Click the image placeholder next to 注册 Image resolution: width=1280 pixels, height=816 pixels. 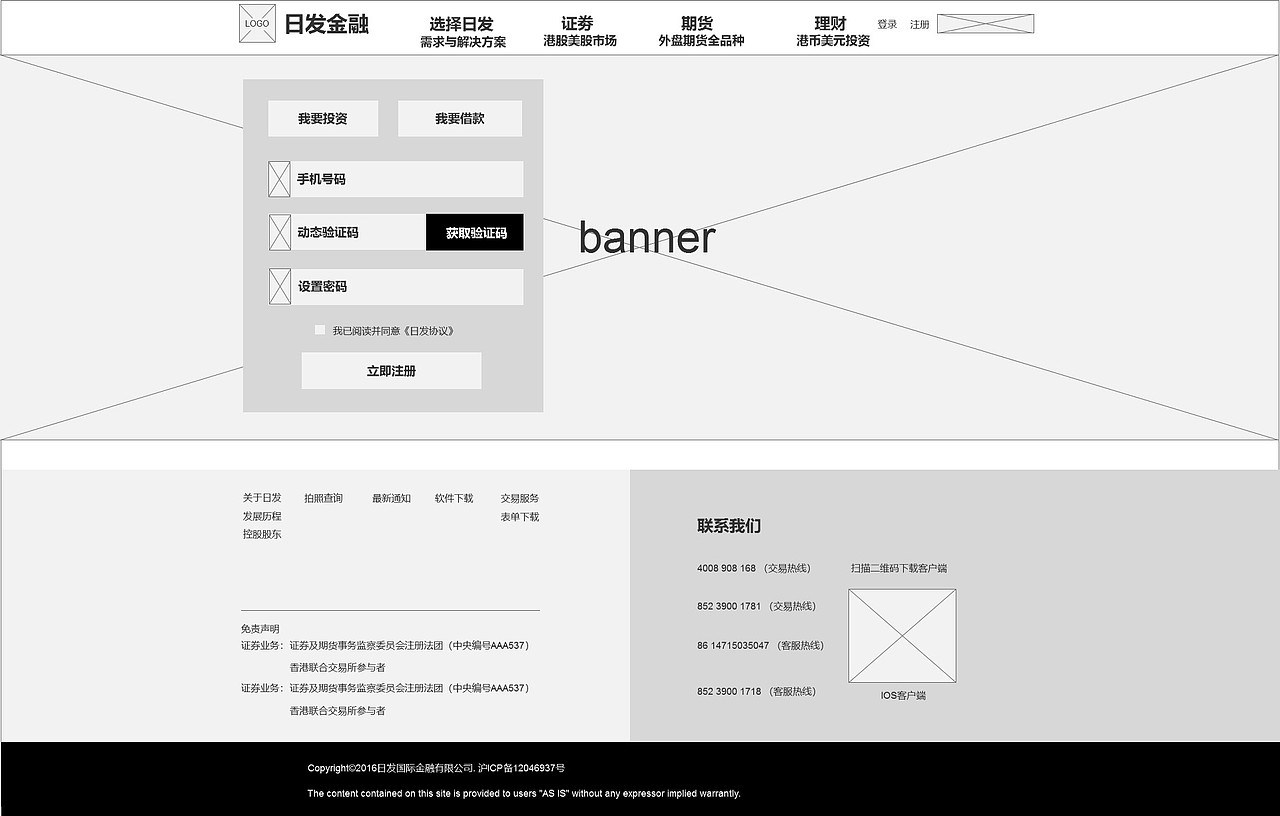[986, 23]
